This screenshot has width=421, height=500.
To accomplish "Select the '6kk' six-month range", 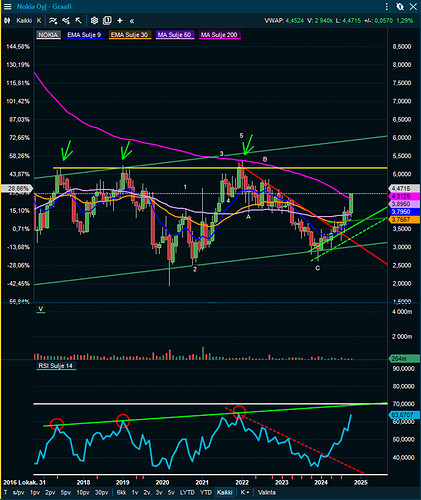I will [x=121, y=492].
